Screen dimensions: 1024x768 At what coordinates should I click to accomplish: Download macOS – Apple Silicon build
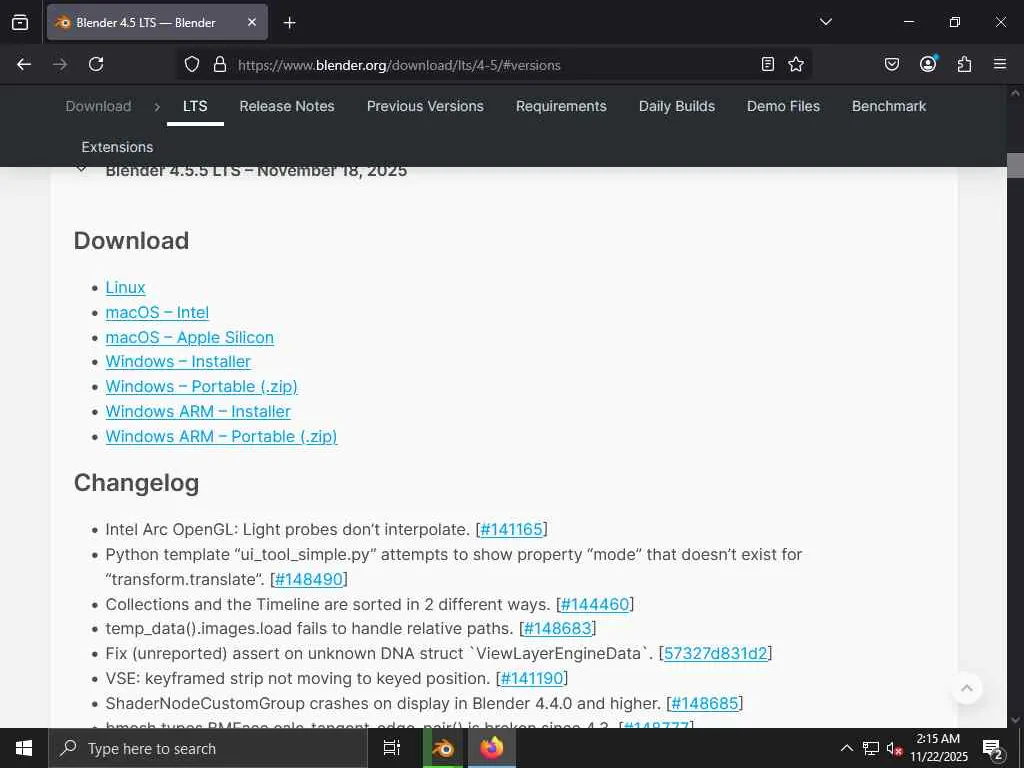tap(189, 337)
